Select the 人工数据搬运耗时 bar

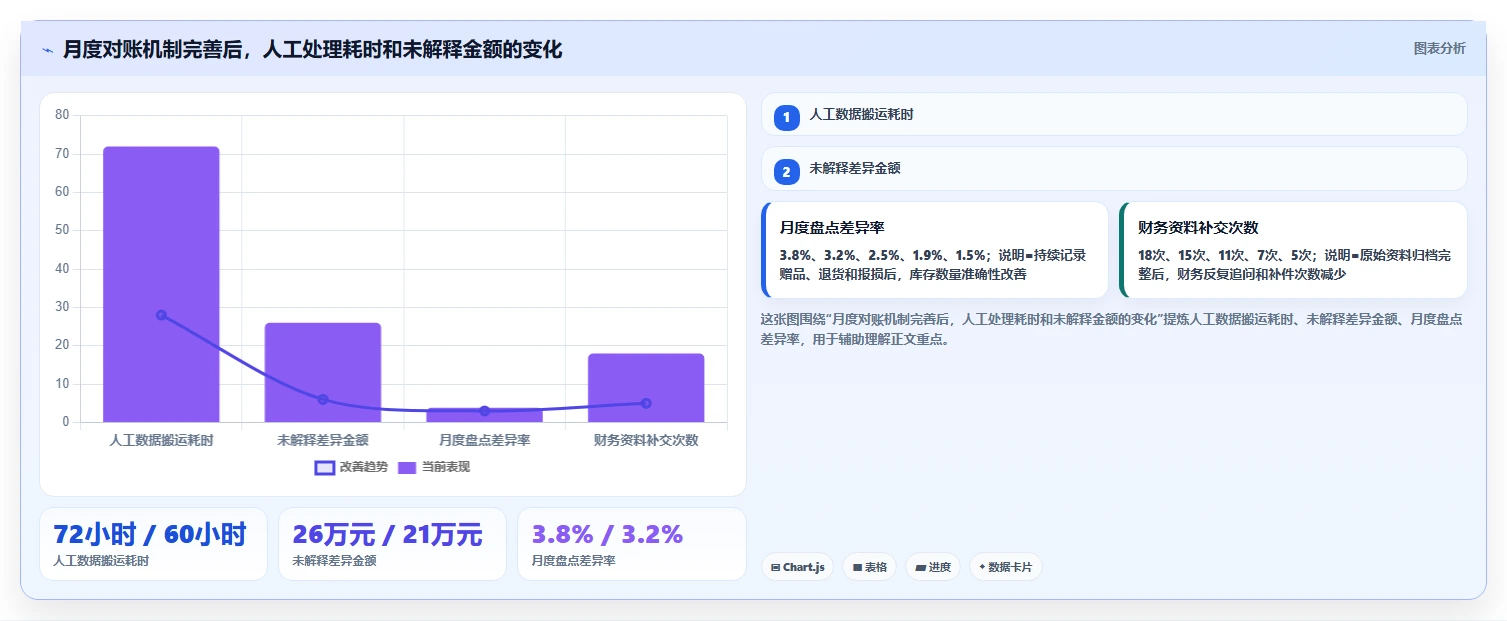(x=161, y=284)
